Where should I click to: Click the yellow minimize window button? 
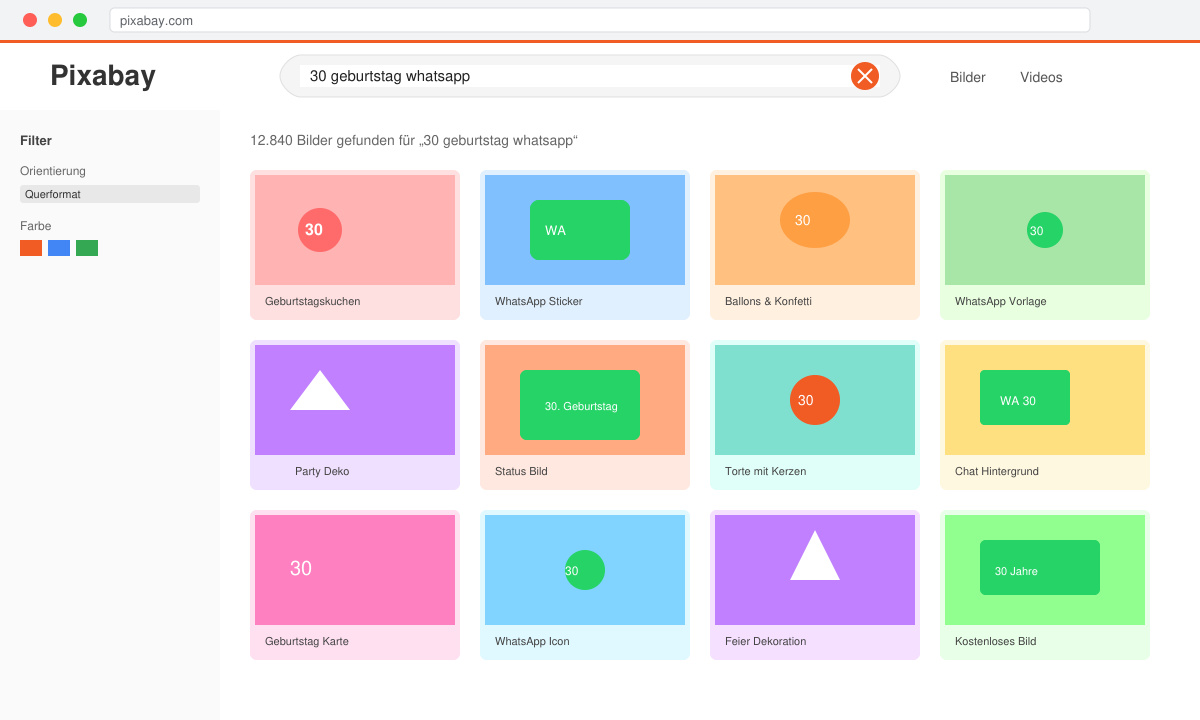(55, 20)
